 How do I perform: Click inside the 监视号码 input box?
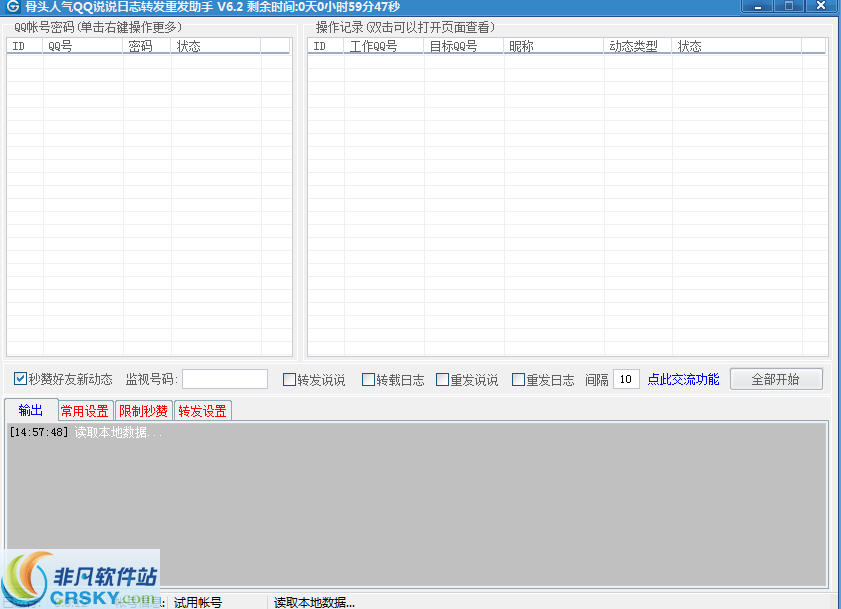click(224, 379)
